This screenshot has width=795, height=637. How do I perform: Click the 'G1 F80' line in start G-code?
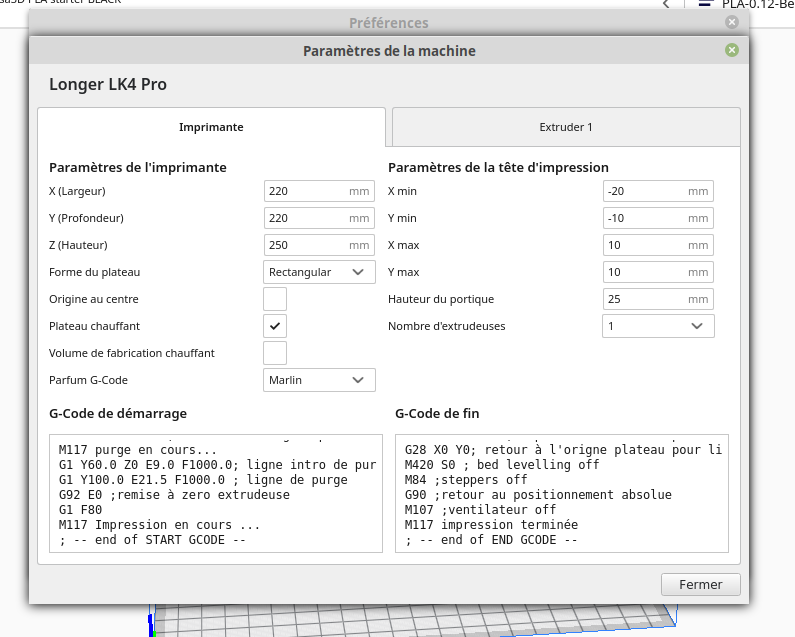tap(80, 509)
